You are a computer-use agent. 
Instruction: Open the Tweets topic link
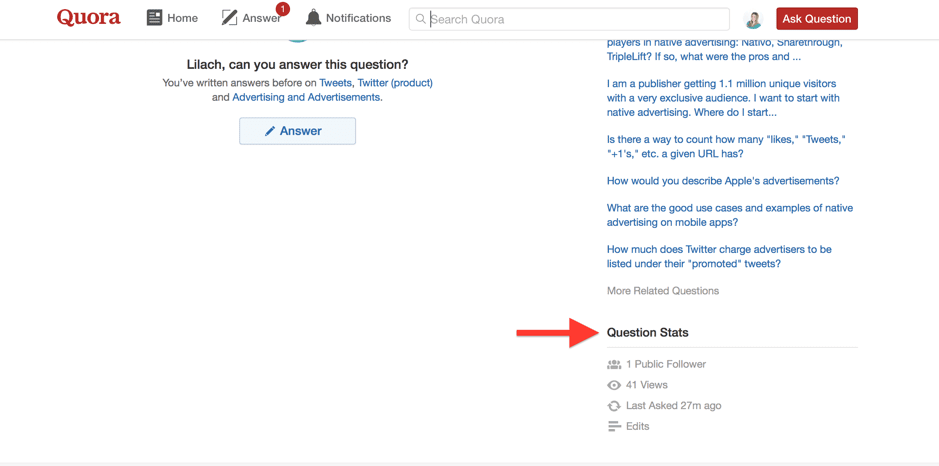point(335,83)
